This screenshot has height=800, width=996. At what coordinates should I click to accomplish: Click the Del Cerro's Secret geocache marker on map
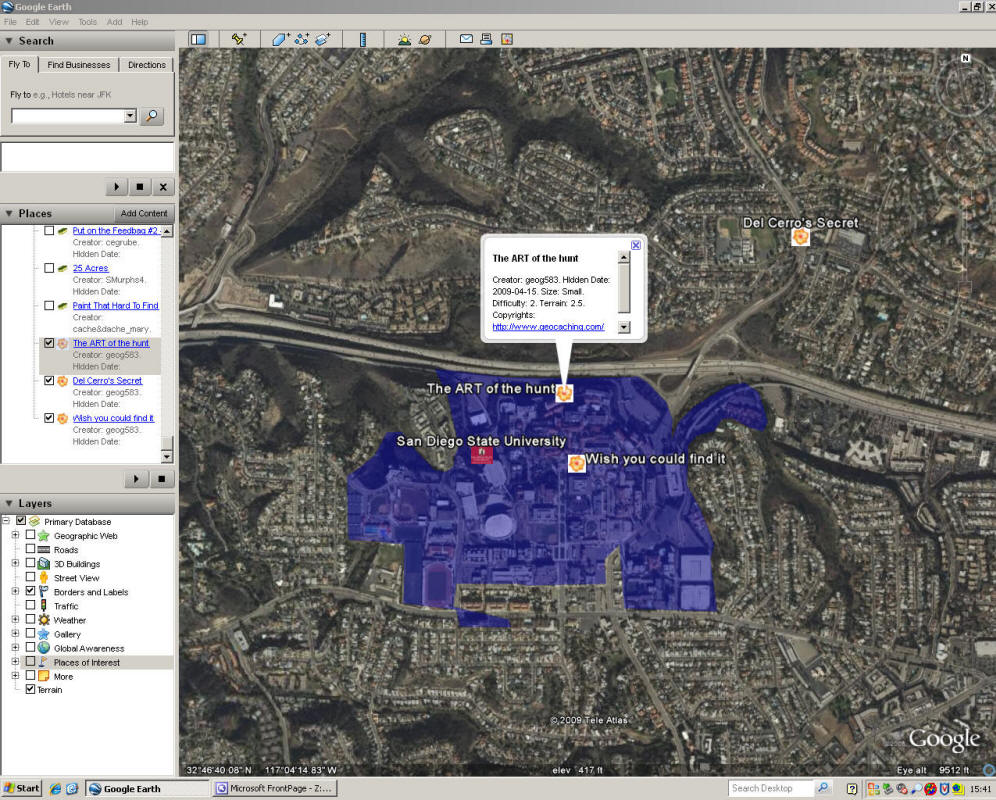[800, 237]
